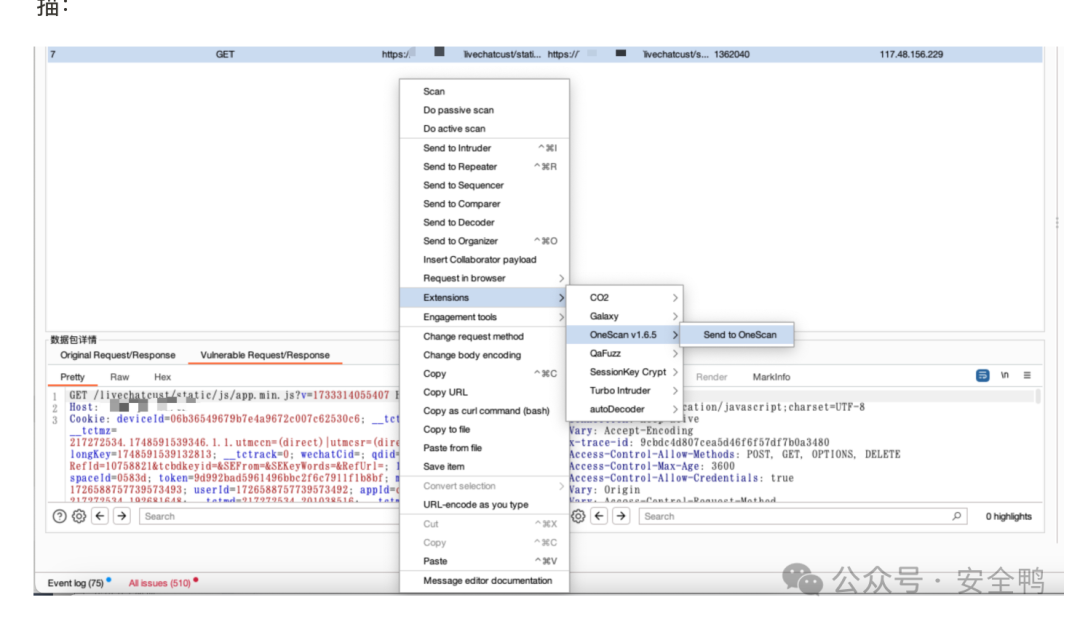The image size is (1080, 624).
Task: Select table row 7 GET request
Action: tap(544, 54)
